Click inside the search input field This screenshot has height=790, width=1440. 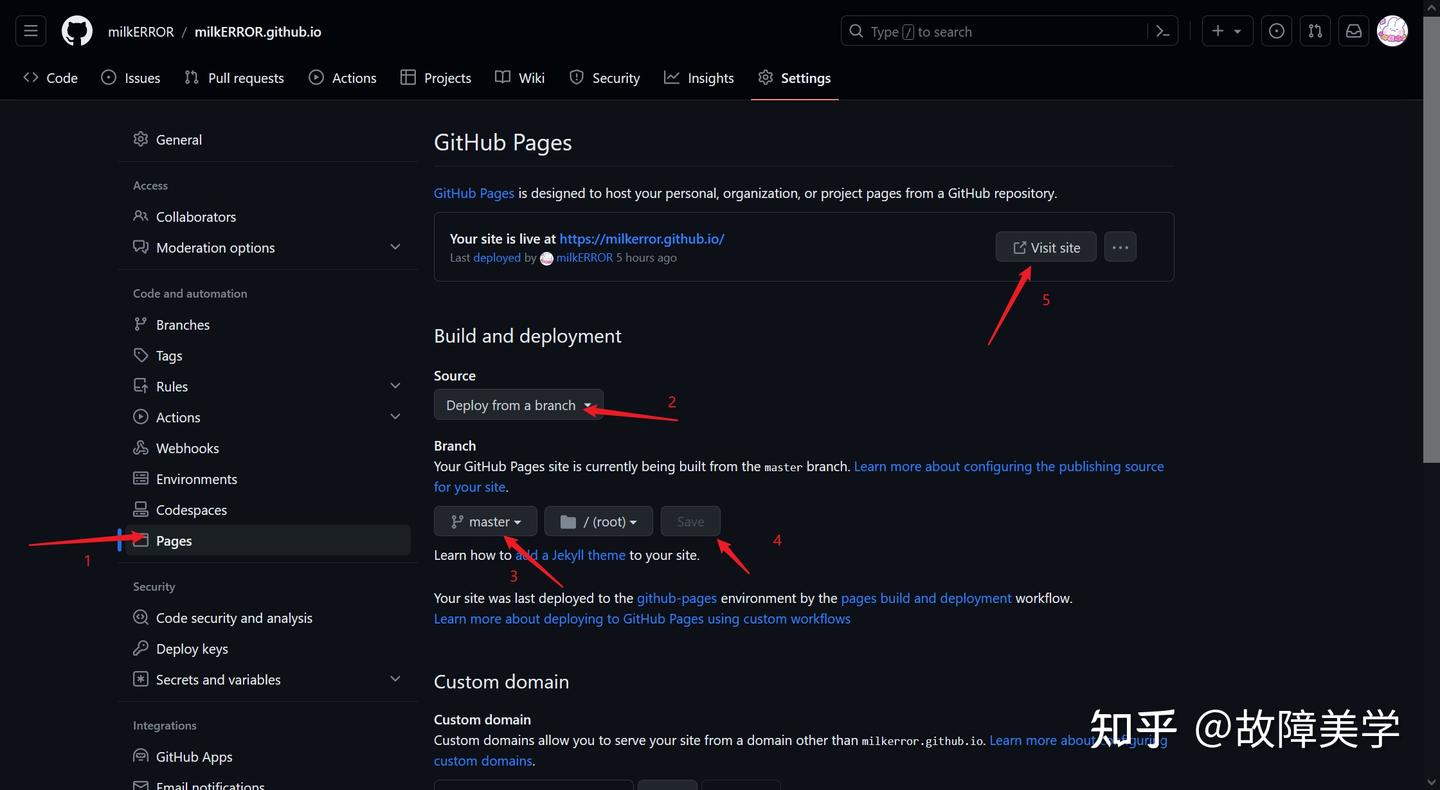1000,31
